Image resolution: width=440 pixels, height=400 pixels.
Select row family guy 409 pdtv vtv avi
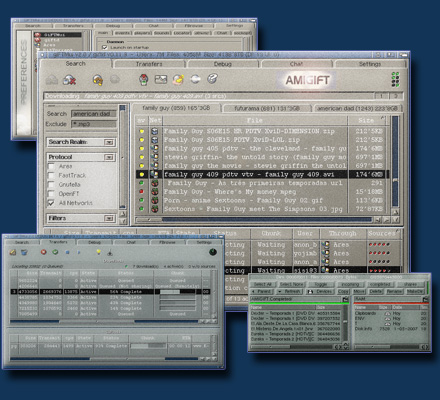(x=262, y=174)
